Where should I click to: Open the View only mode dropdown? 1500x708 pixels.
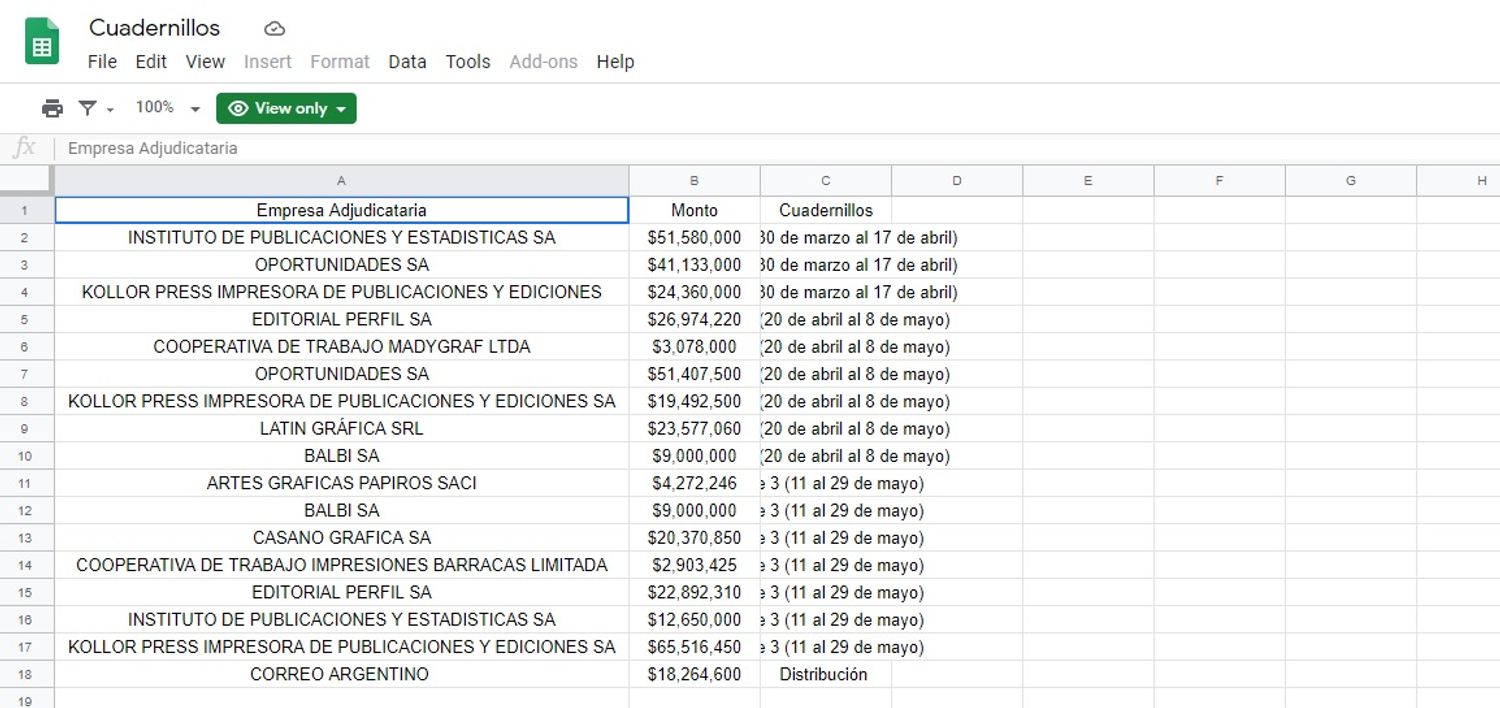pos(286,108)
